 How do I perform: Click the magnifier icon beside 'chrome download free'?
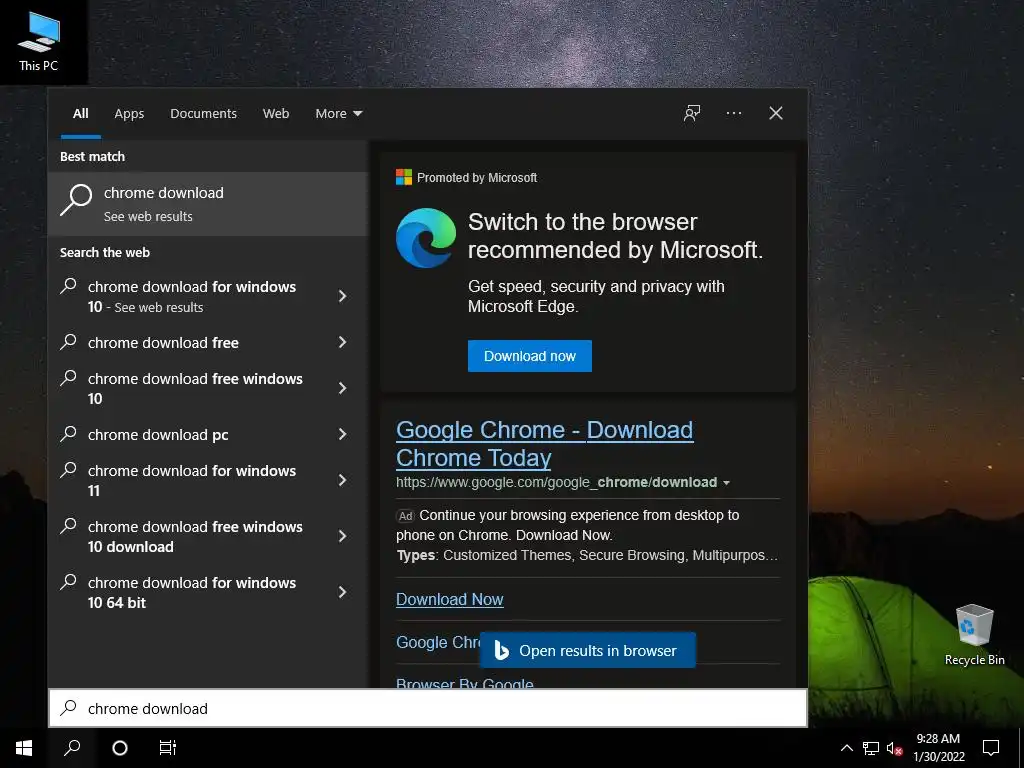click(69, 342)
